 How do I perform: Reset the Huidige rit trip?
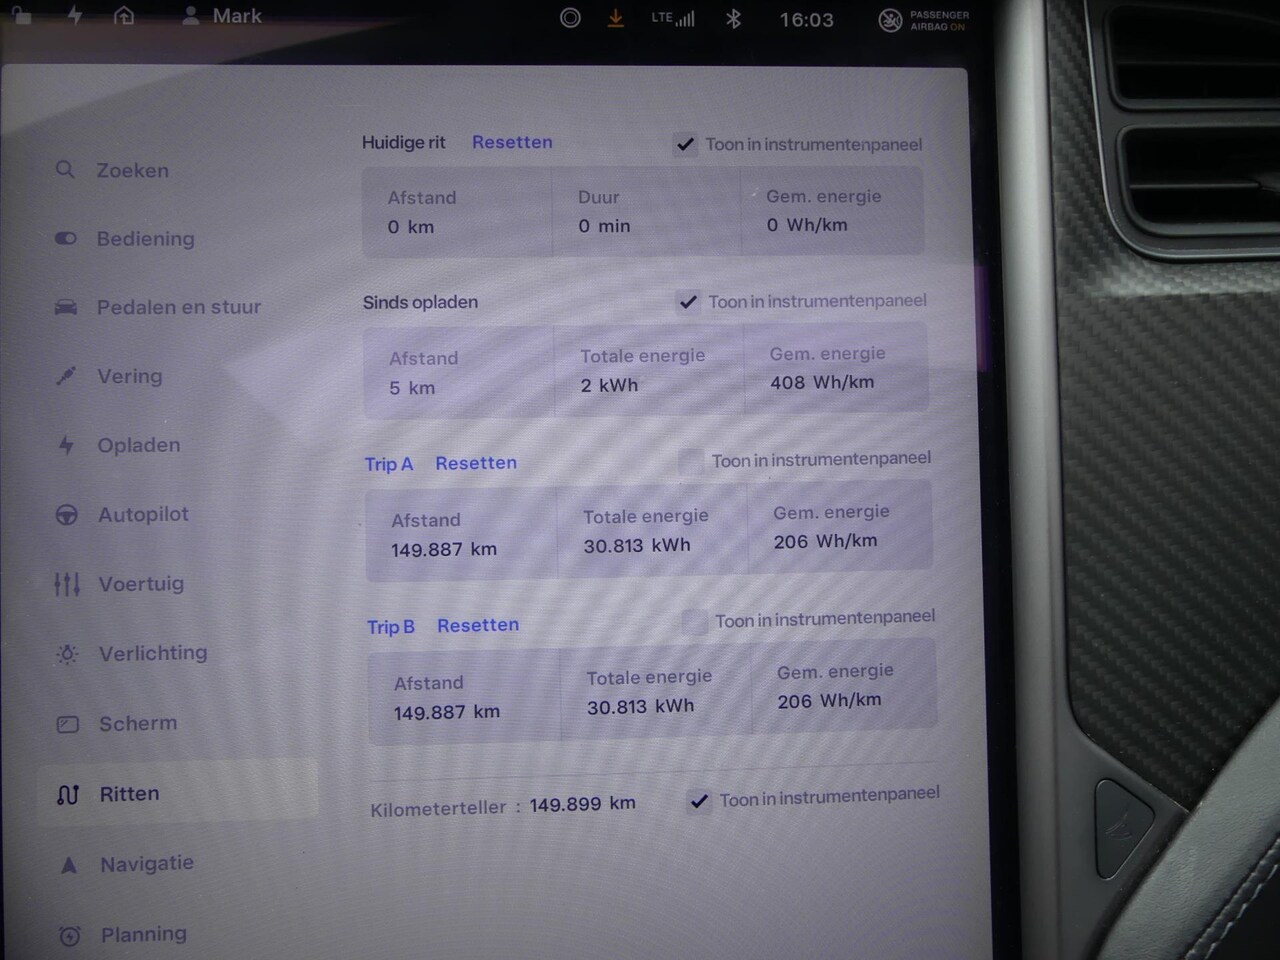pyautogui.click(x=512, y=142)
